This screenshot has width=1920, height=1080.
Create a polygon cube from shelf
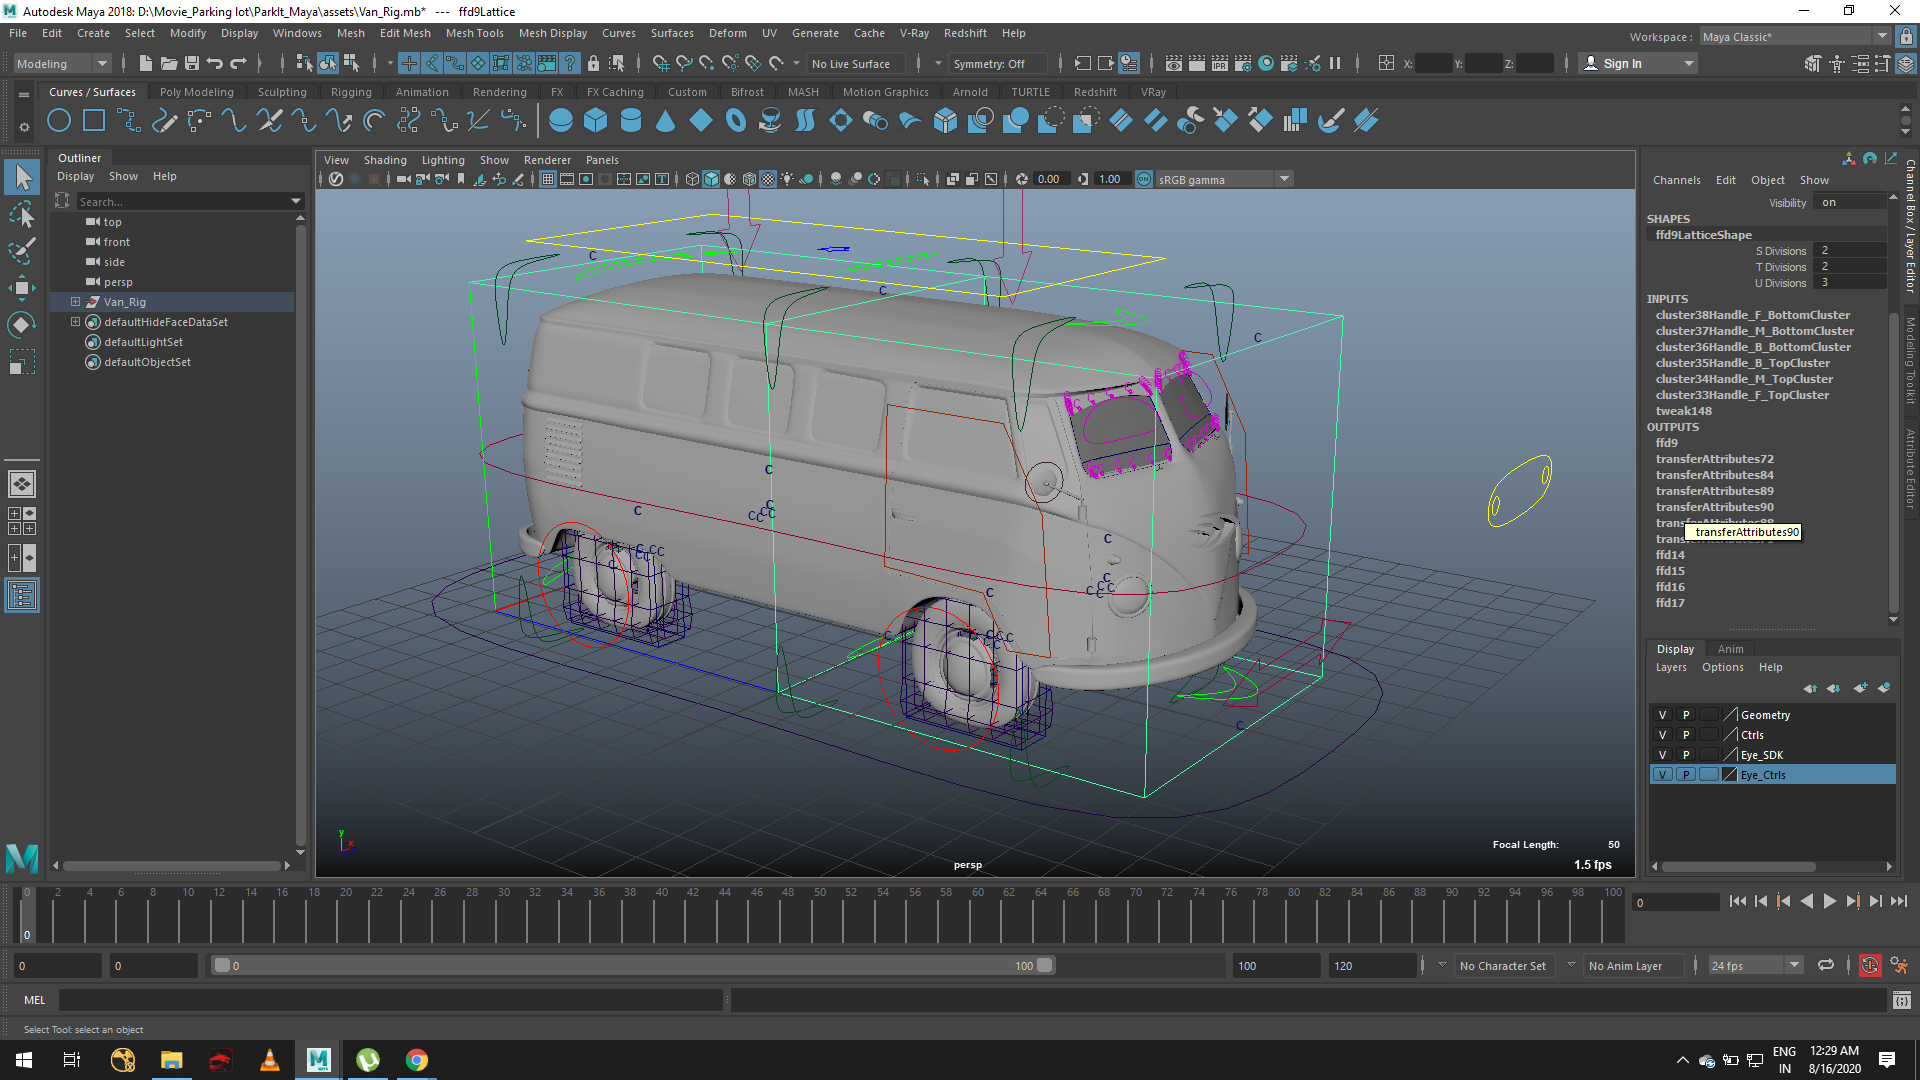(x=596, y=121)
